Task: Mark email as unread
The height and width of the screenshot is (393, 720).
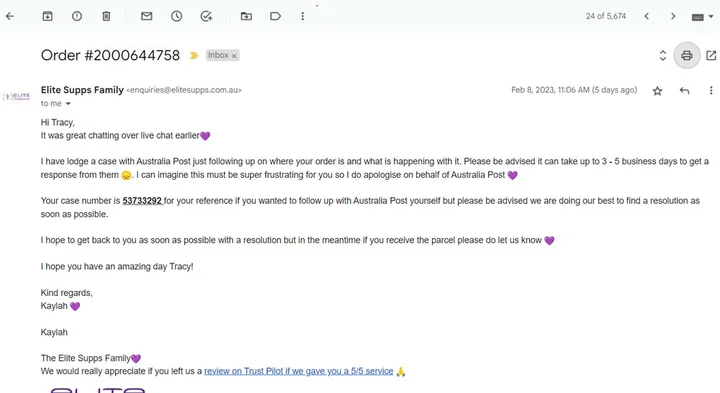Action: [146, 16]
